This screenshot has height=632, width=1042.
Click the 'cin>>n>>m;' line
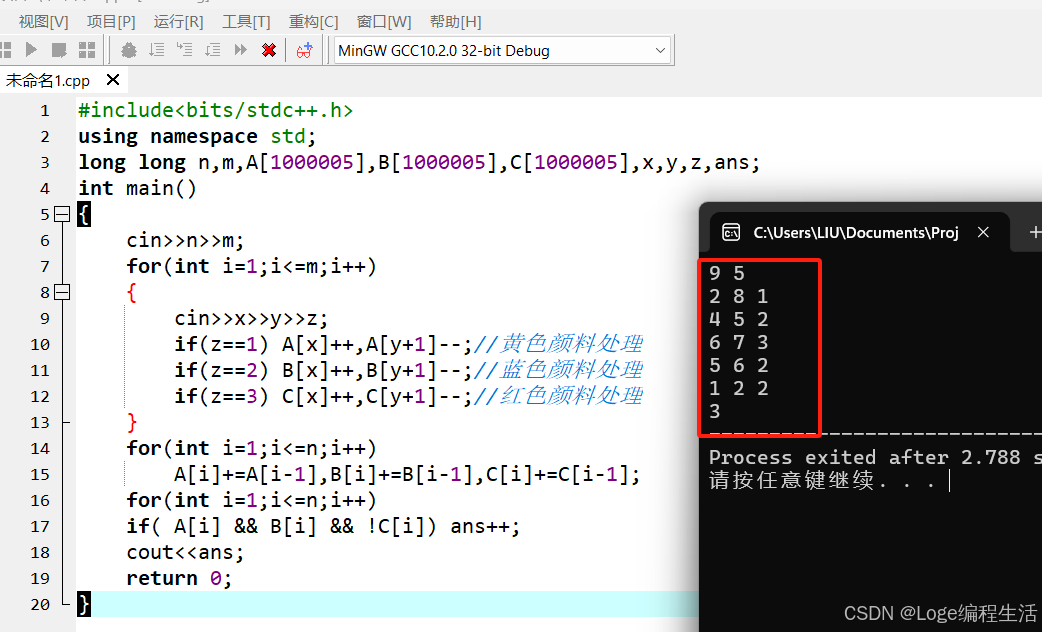[185, 240]
